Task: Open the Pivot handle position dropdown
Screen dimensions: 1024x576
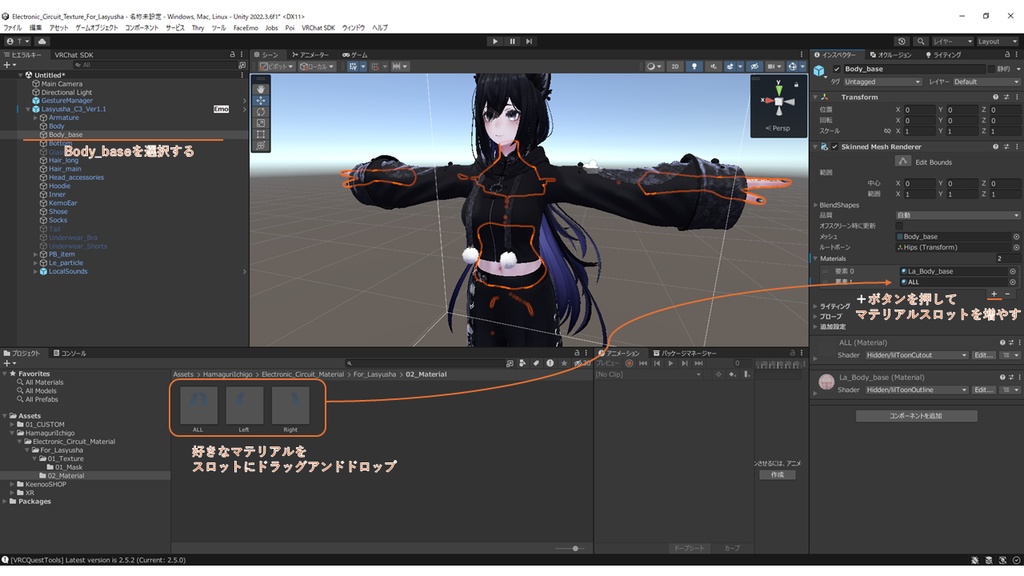Action: [x=277, y=66]
